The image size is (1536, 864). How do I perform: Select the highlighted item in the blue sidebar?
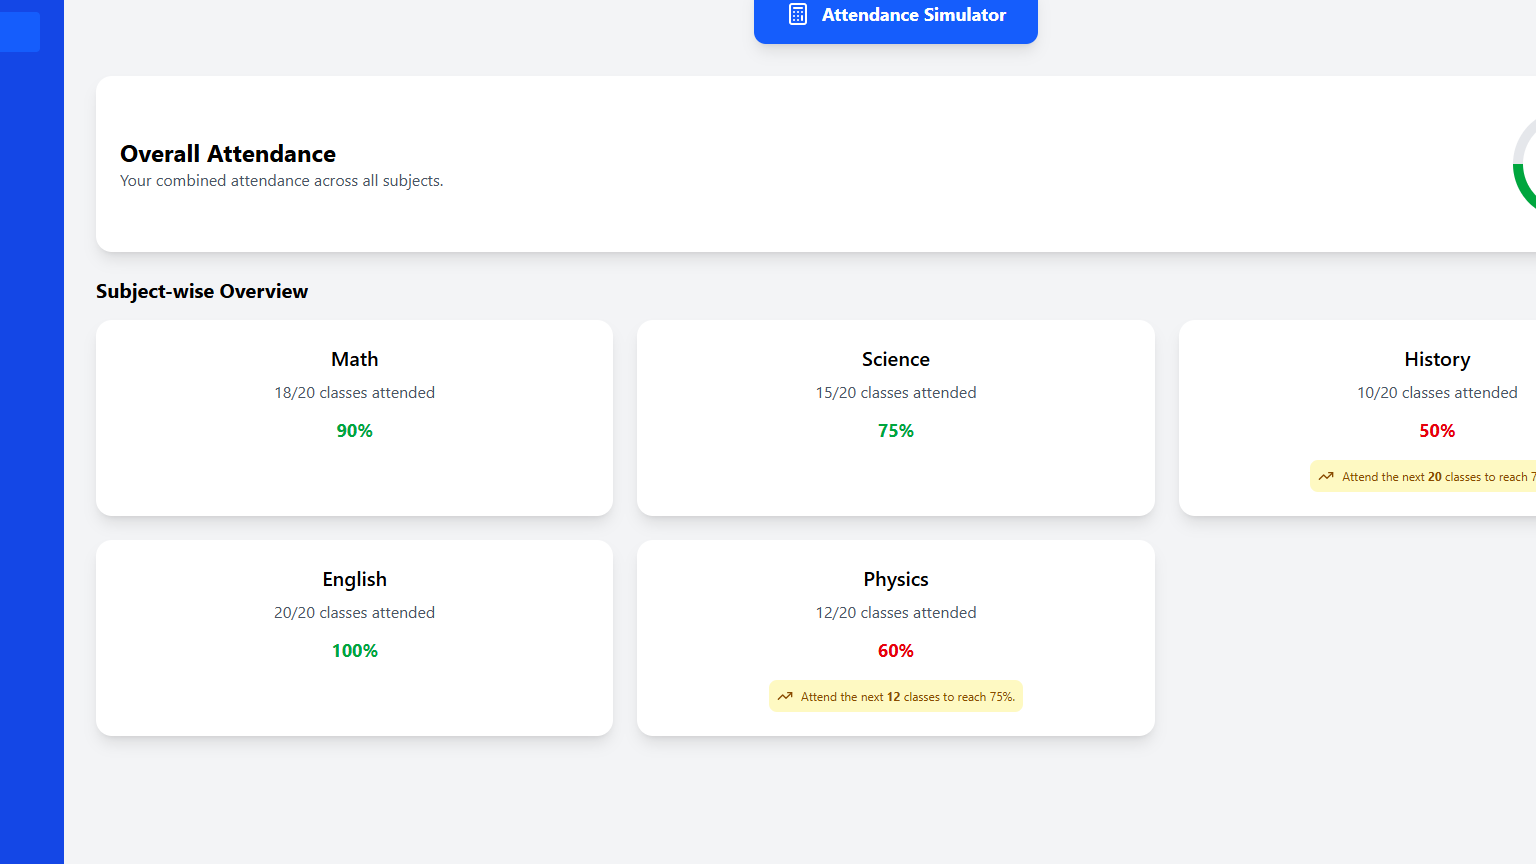pyautogui.click(x=19, y=32)
